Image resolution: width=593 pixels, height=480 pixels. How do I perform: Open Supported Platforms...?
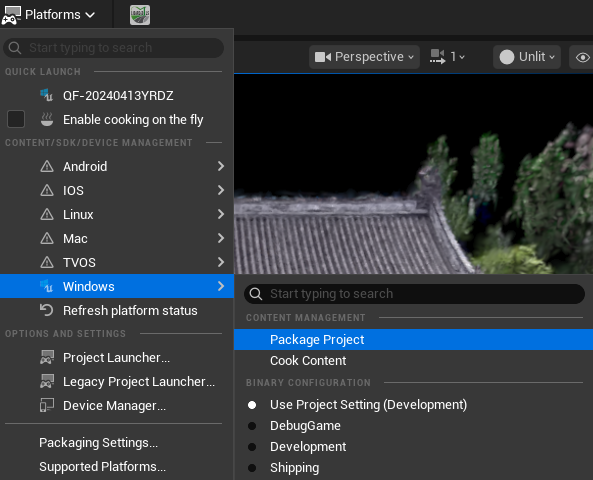[117, 466]
